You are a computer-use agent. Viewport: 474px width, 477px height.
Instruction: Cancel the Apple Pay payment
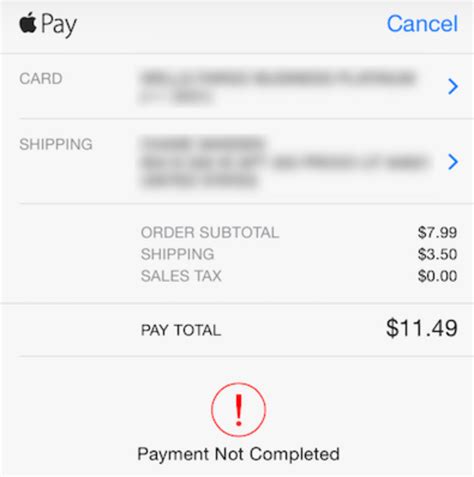pos(422,24)
